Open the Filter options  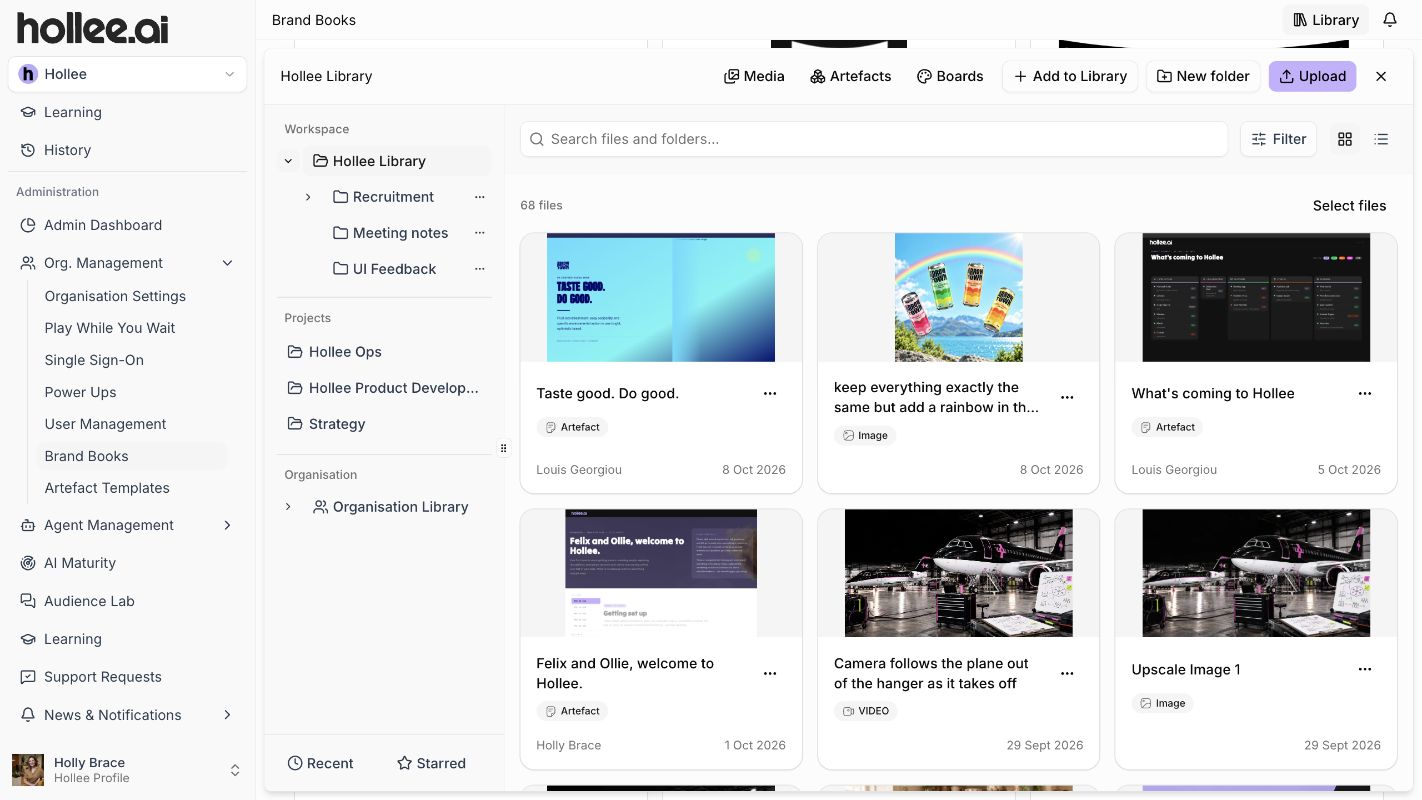click(x=1278, y=139)
